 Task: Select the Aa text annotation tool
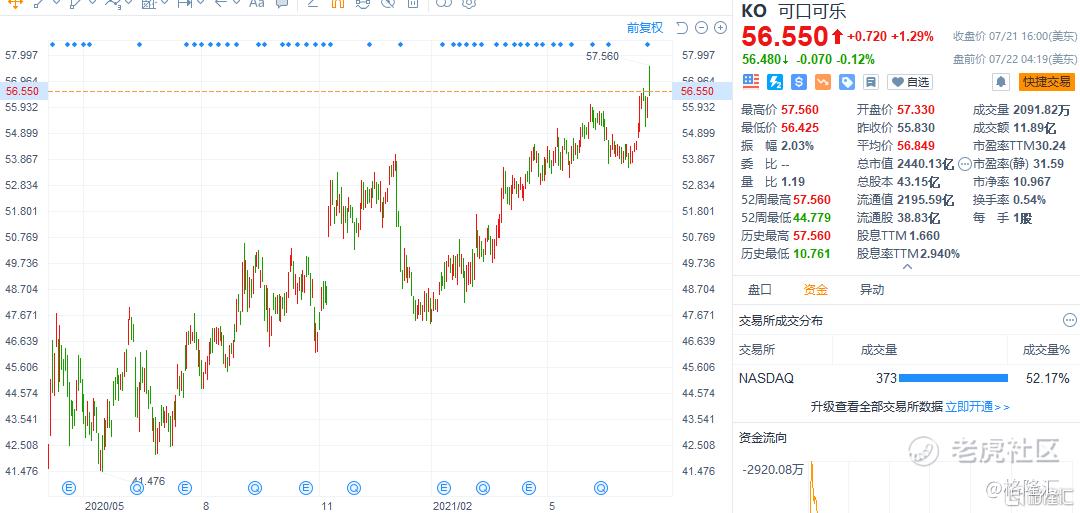click(256, 3)
